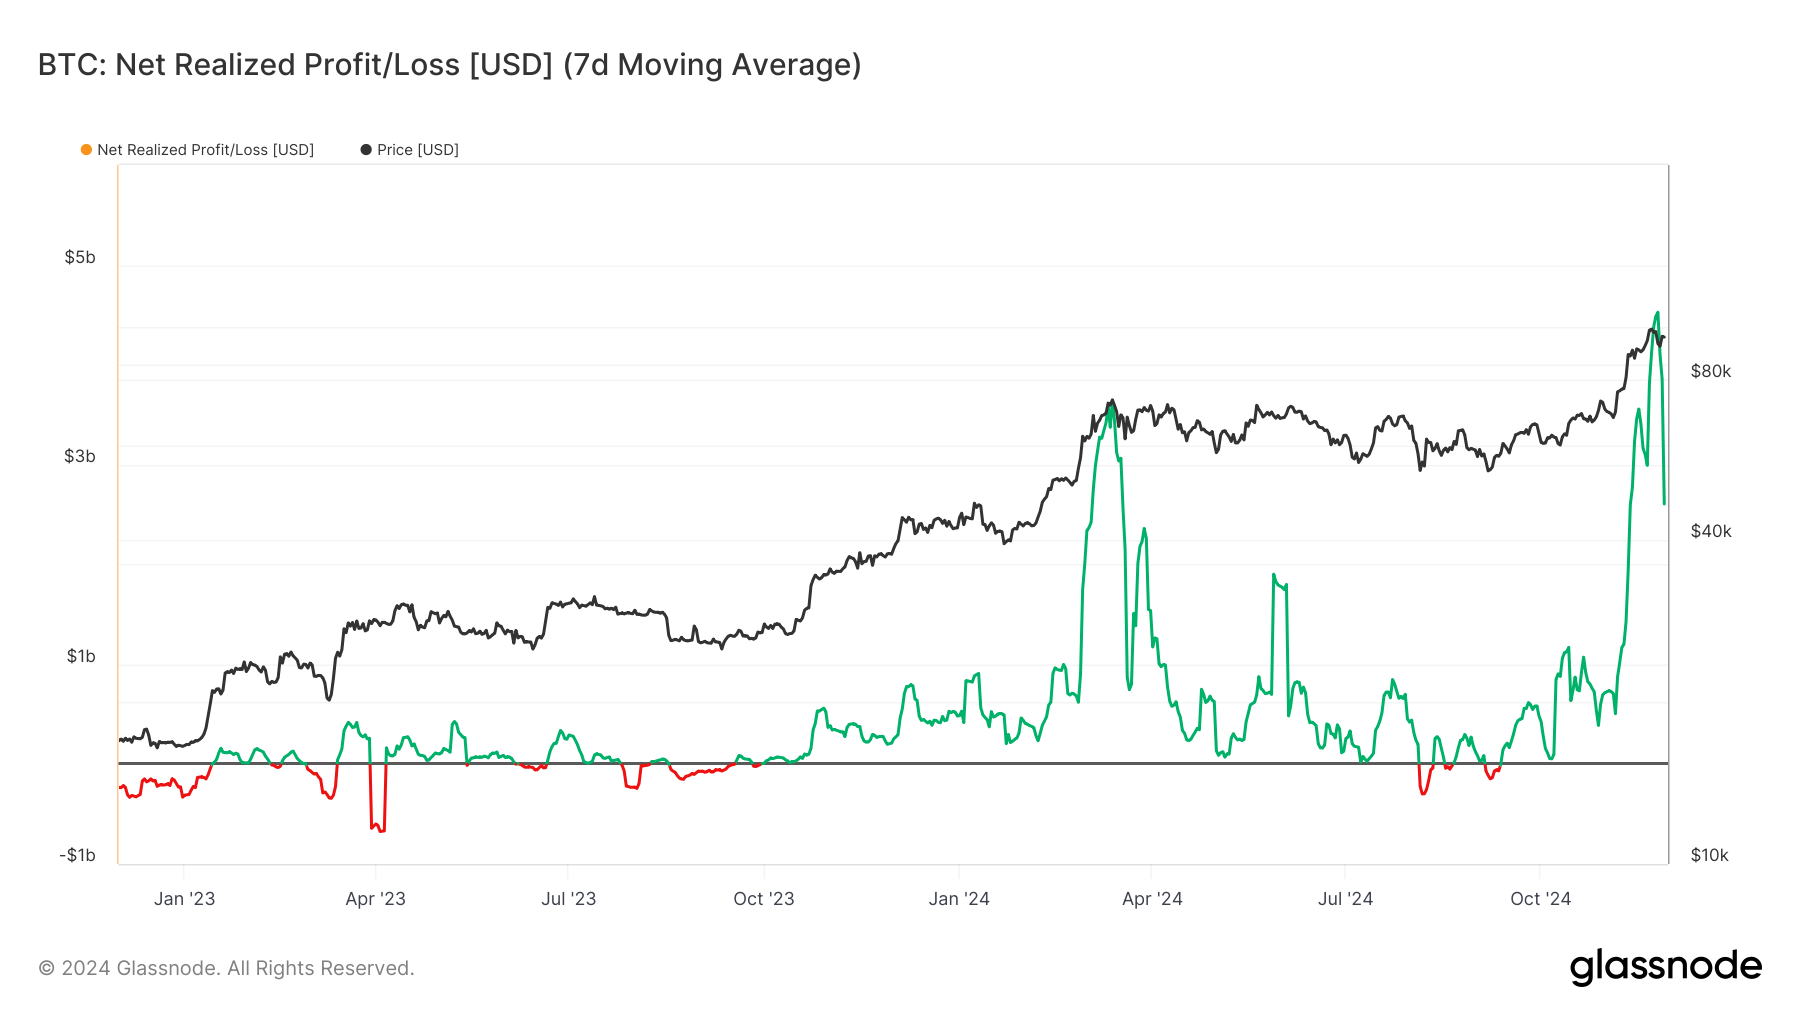Select the Jan '24 date tick label

point(958,899)
